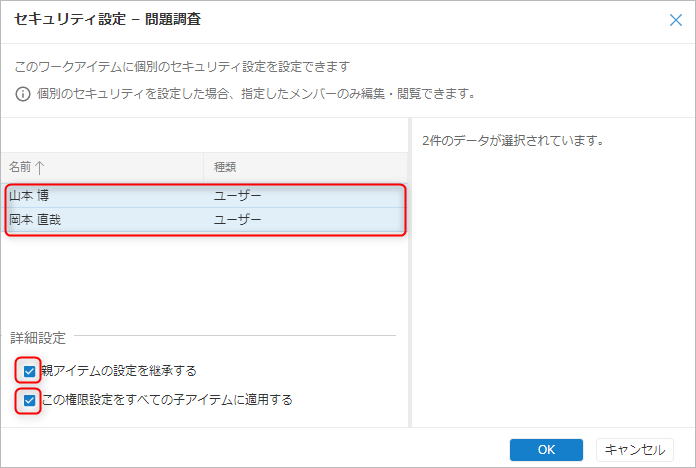Viewport: 696px width, 468px height.
Task: Click the info icon beside security note
Action: point(22,94)
